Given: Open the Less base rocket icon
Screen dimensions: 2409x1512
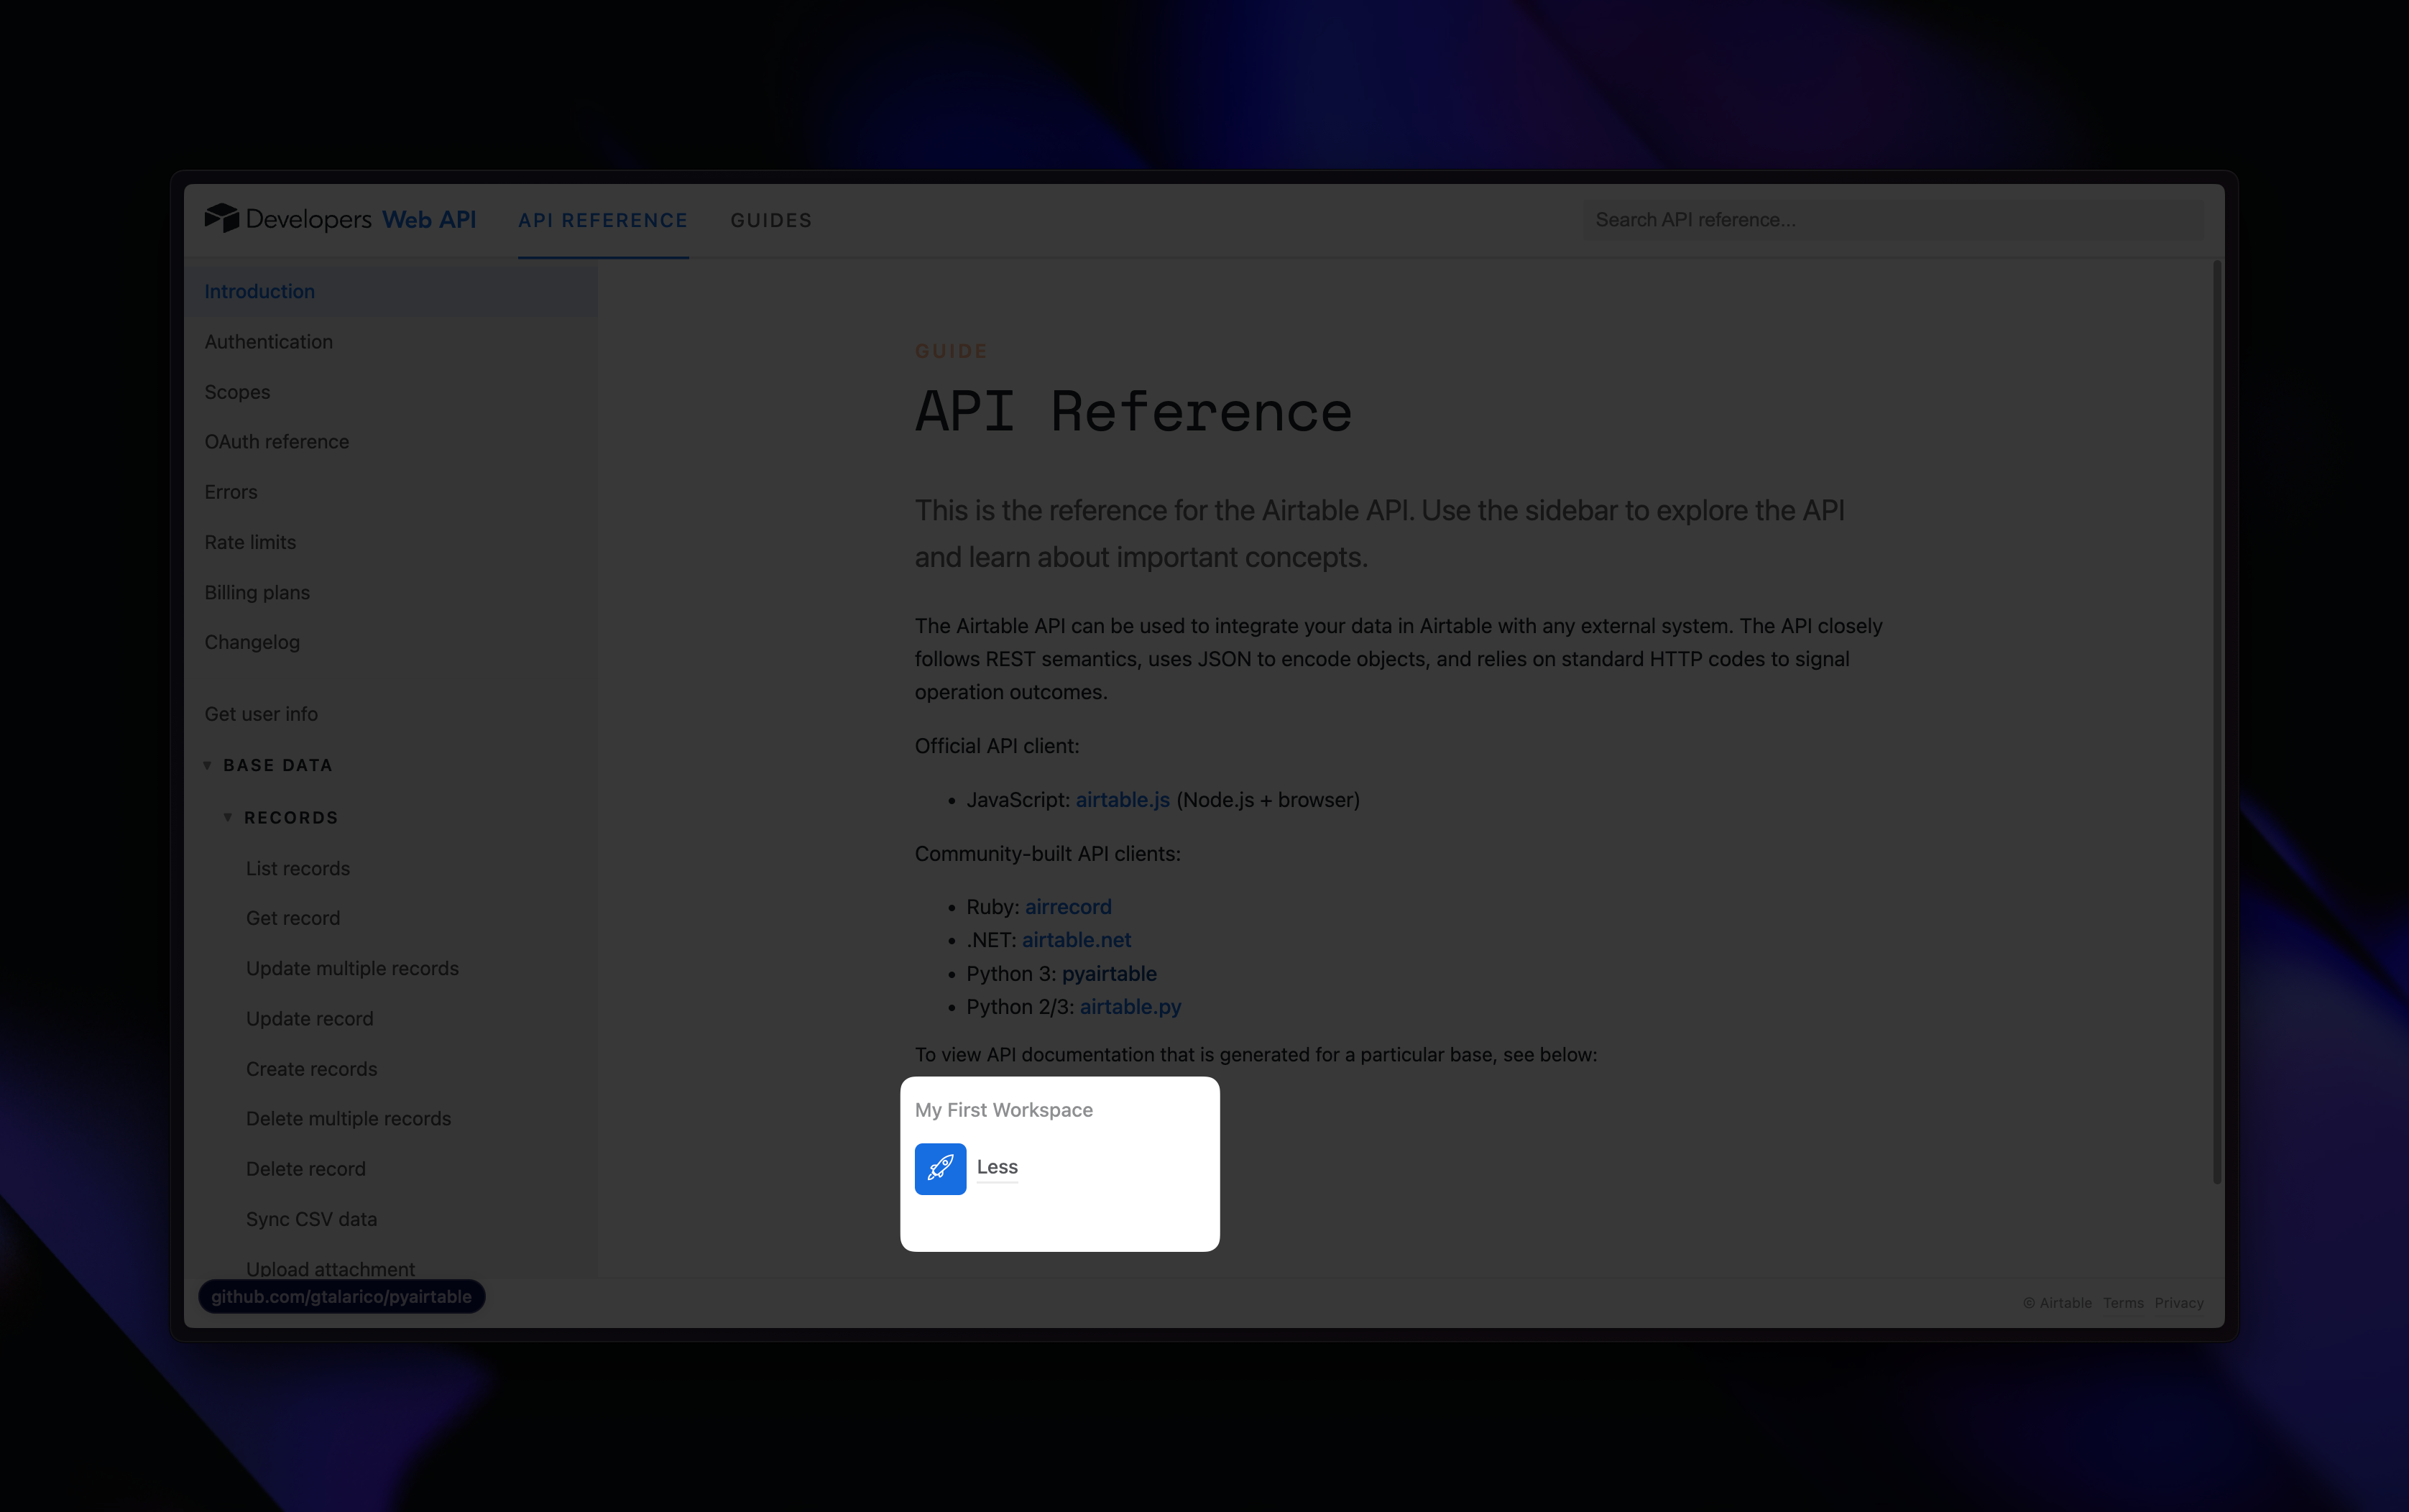Looking at the screenshot, I should click(x=940, y=1168).
